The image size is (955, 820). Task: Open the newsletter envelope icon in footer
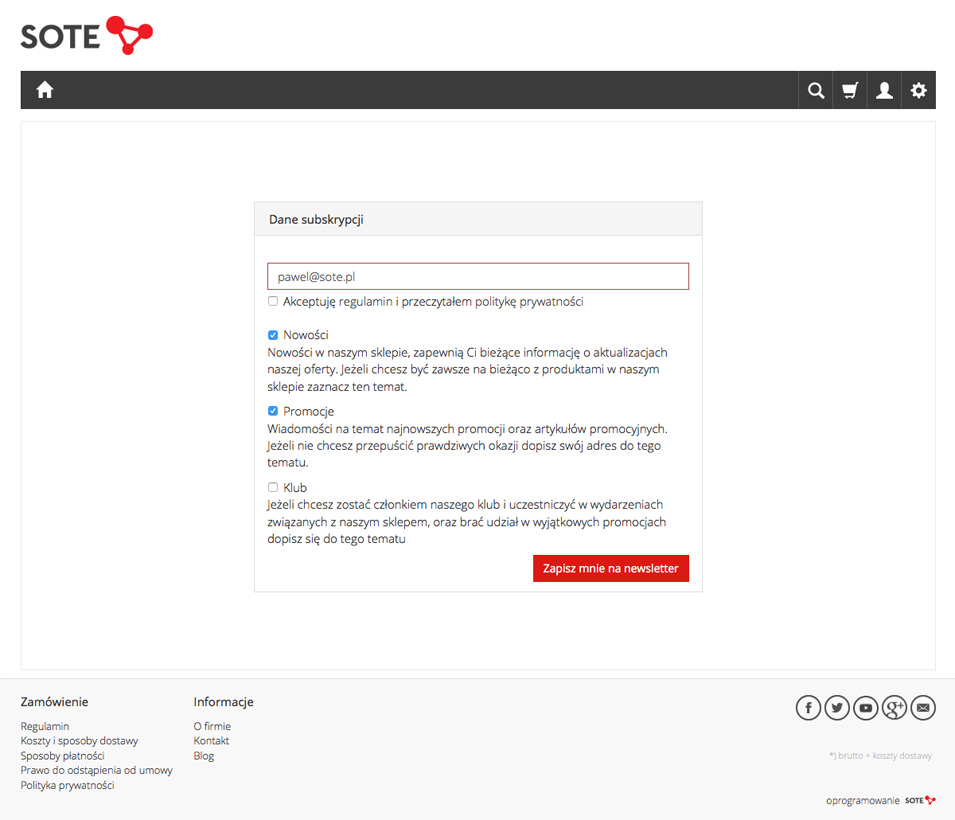tap(923, 708)
